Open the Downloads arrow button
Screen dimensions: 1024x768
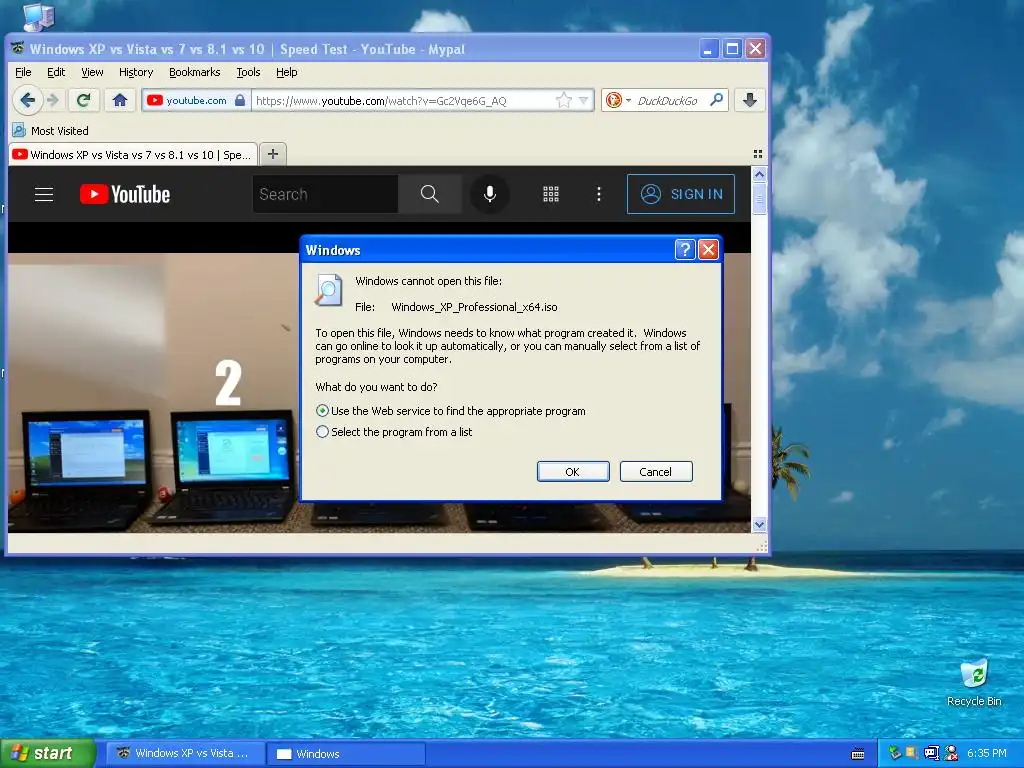[x=750, y=100]
